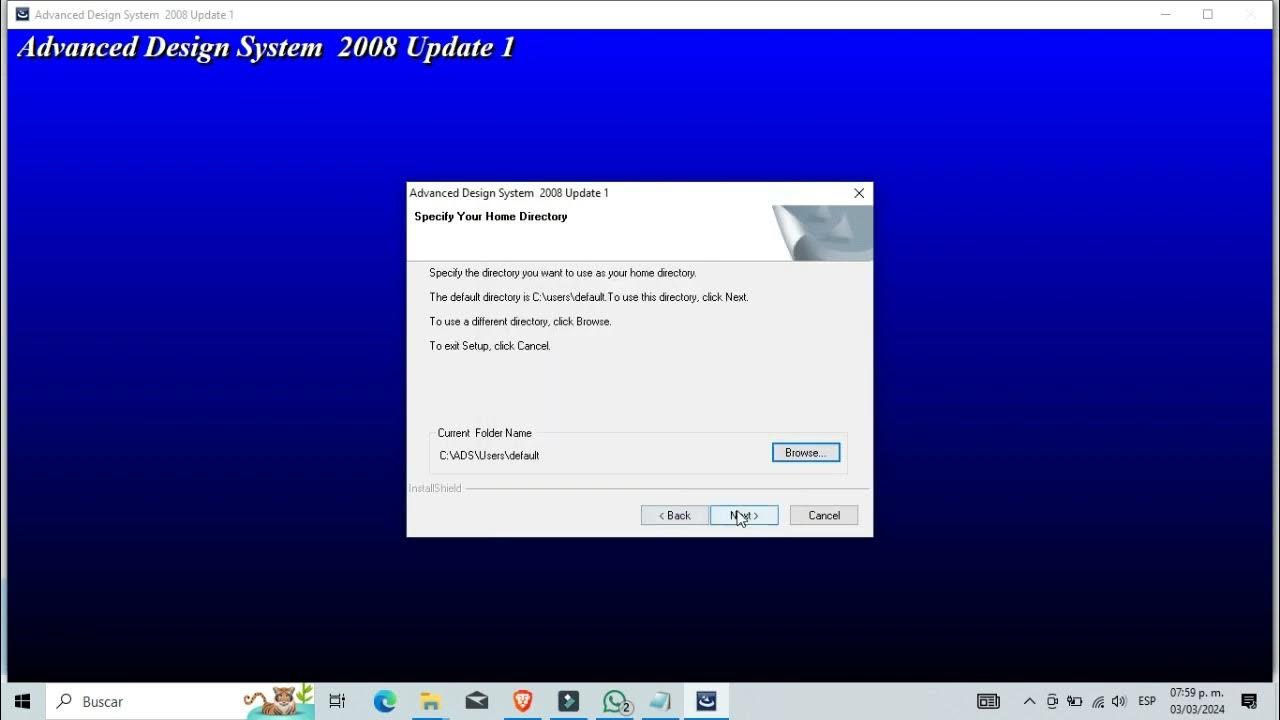The width and height of the screenshot is (1280, 720).
Task: Cancel the ADS setup wizard
Action: point(824,516)
